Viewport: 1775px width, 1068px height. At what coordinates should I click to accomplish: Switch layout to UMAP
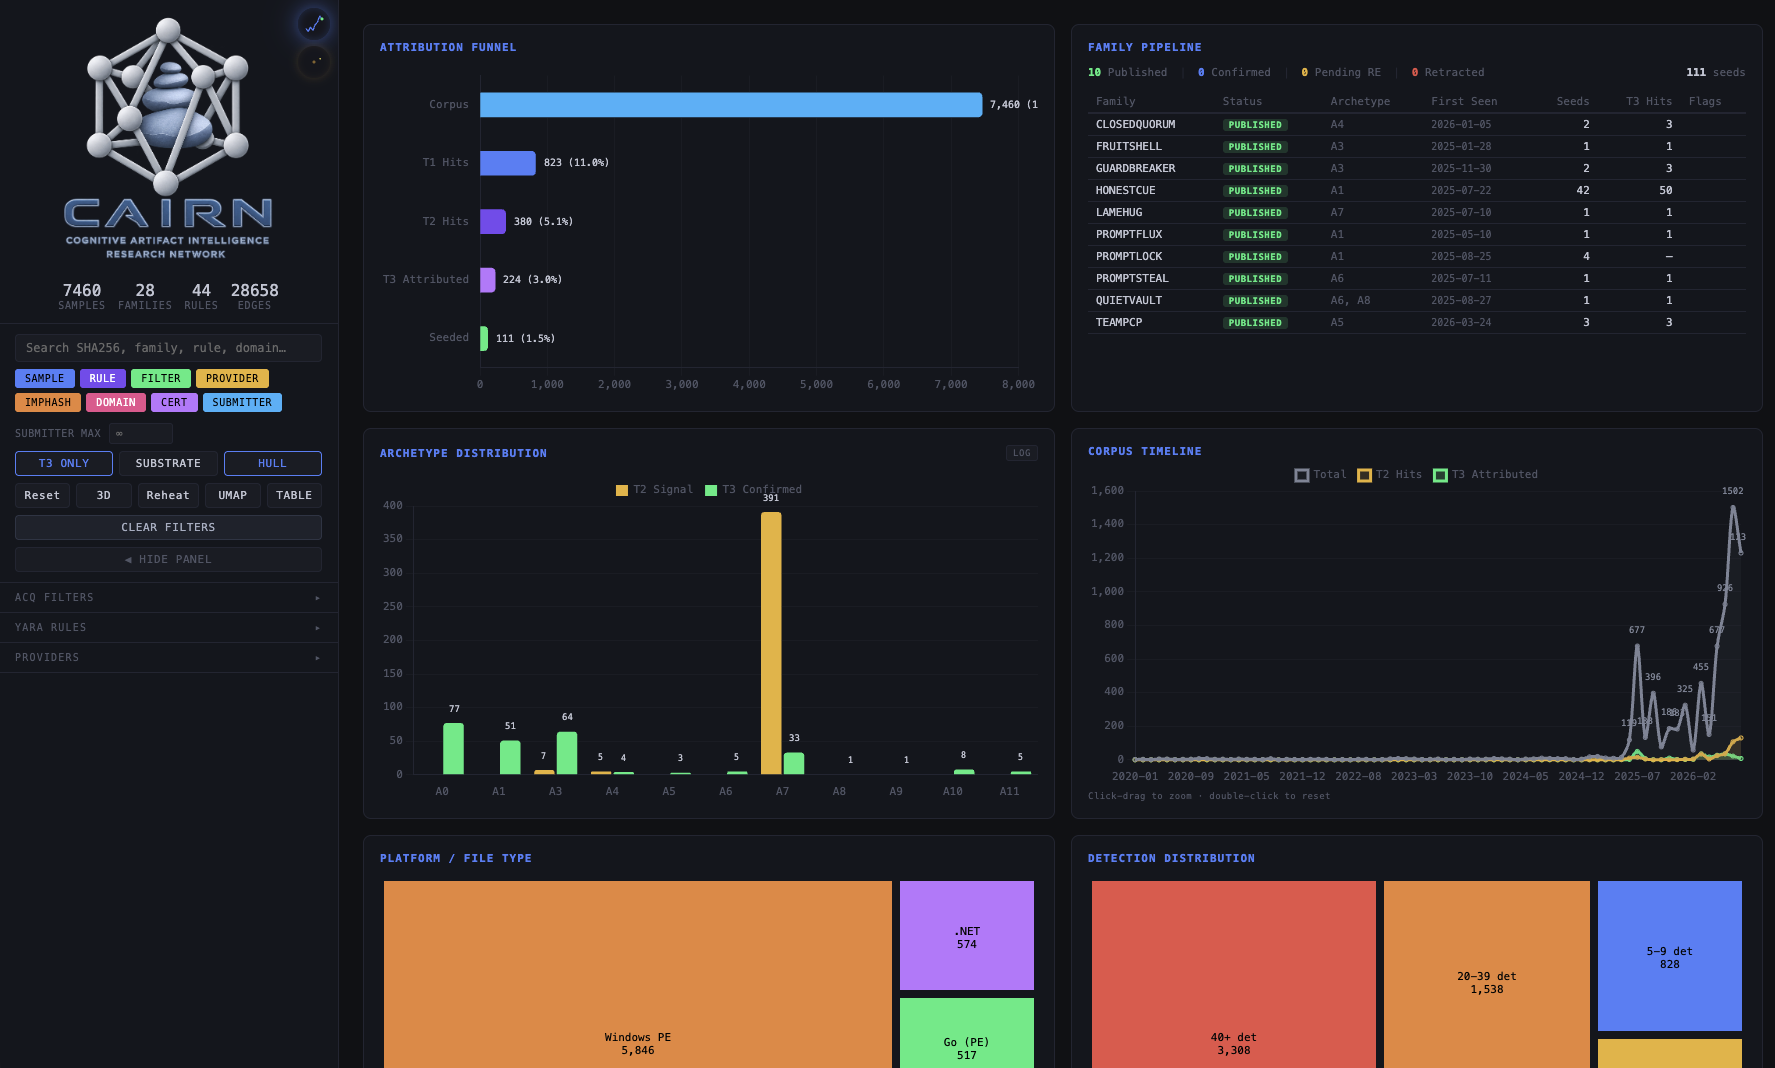pos(233,496)
